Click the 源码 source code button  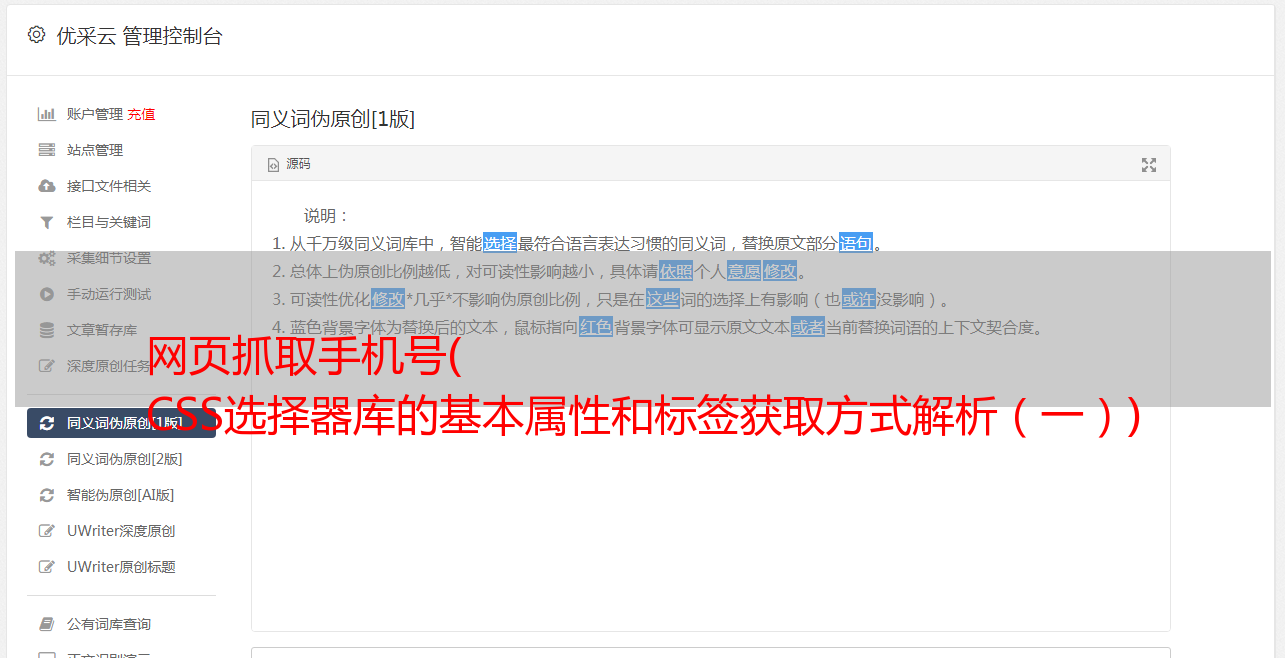[x=289, y=164]
